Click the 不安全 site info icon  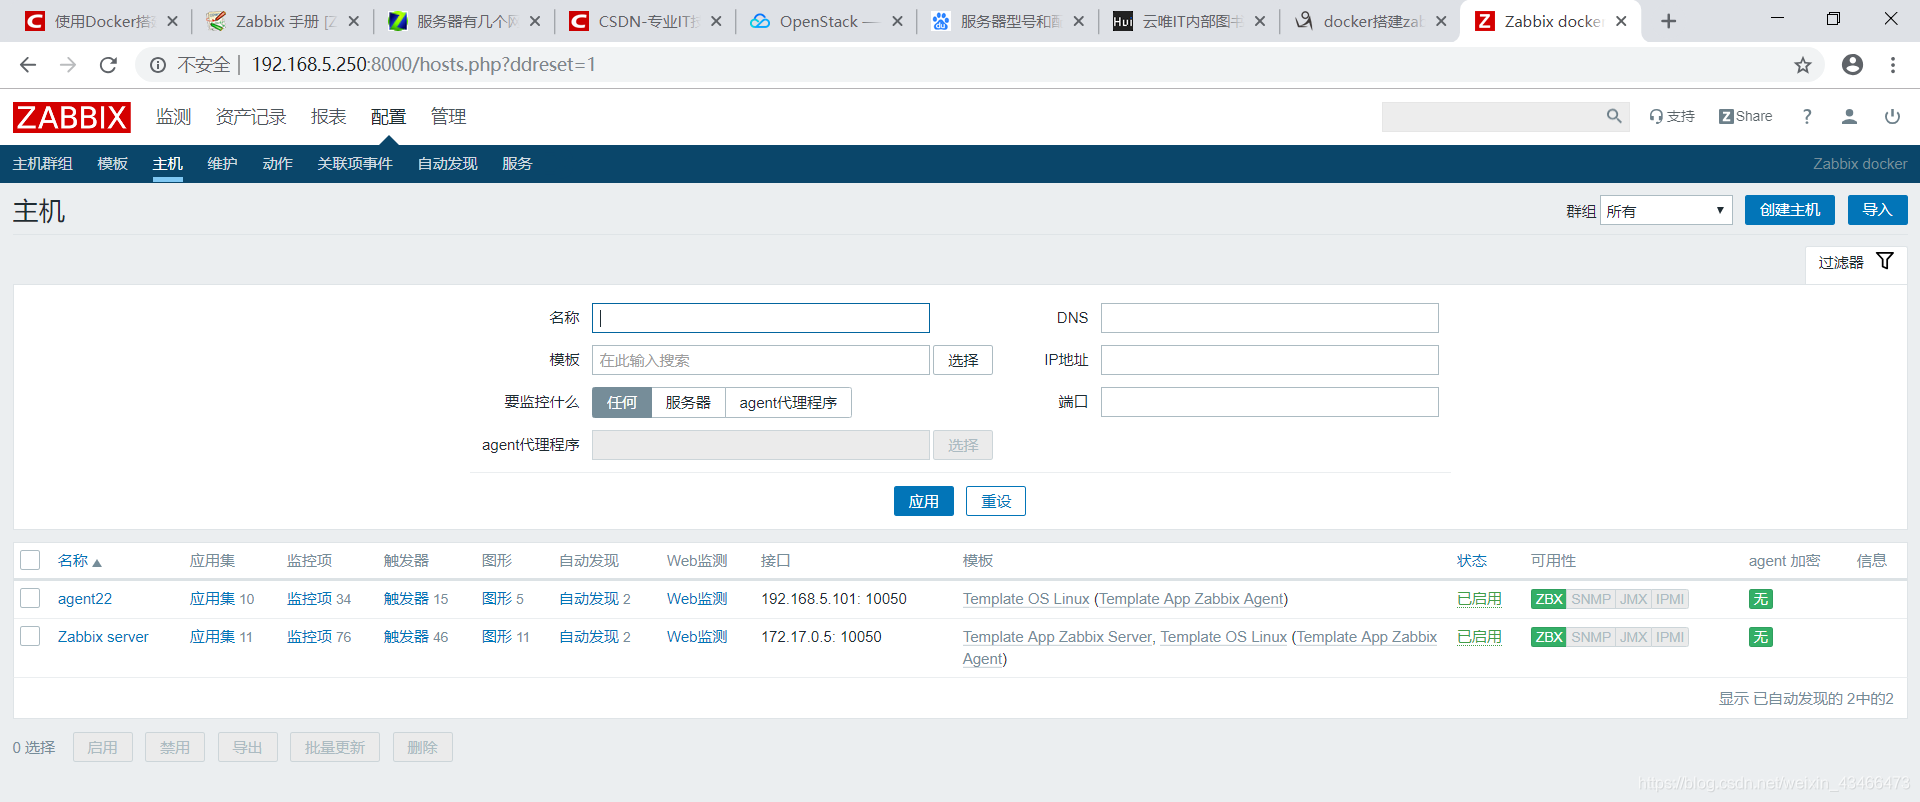click(x=158, y=65)
